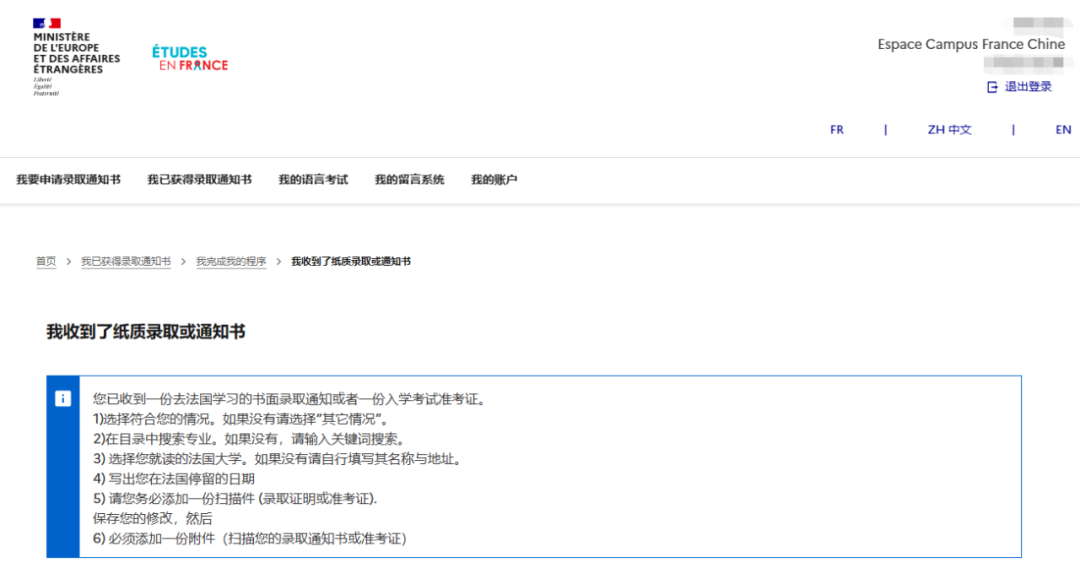Click instruction line 4) 写出您在法国停留的日期
Viewport: 1080px width, 568px height.
[x=174, y=479]
